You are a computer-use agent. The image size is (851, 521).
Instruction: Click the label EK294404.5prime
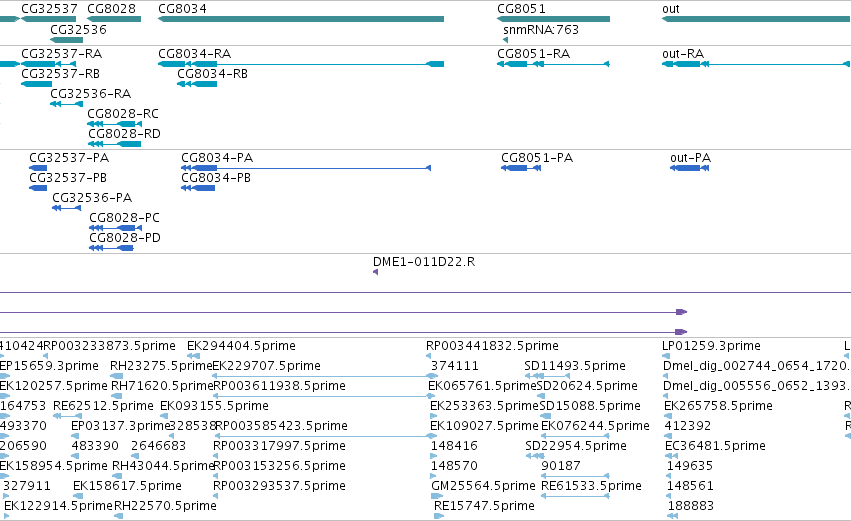[x=242, y=346]
